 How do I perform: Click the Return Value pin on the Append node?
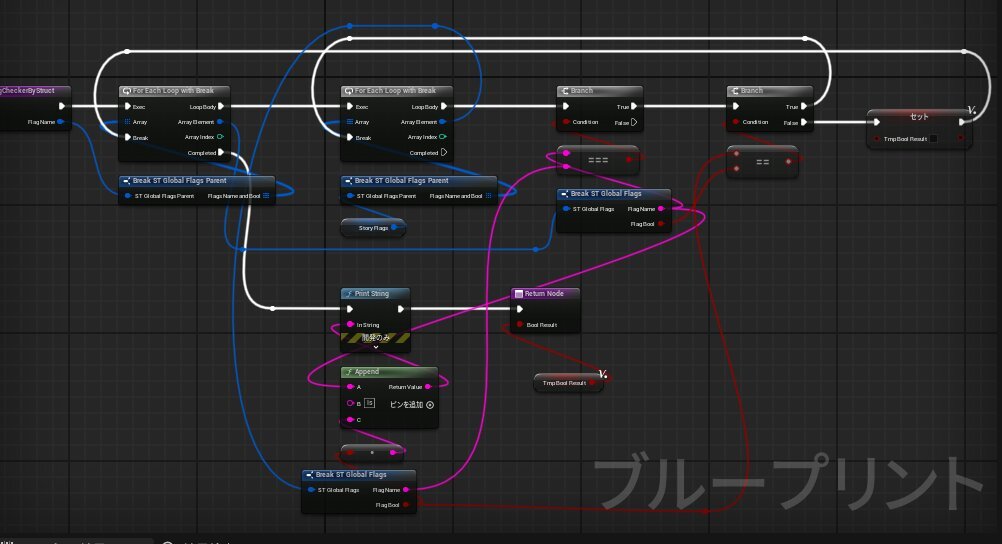coord(428,386)
